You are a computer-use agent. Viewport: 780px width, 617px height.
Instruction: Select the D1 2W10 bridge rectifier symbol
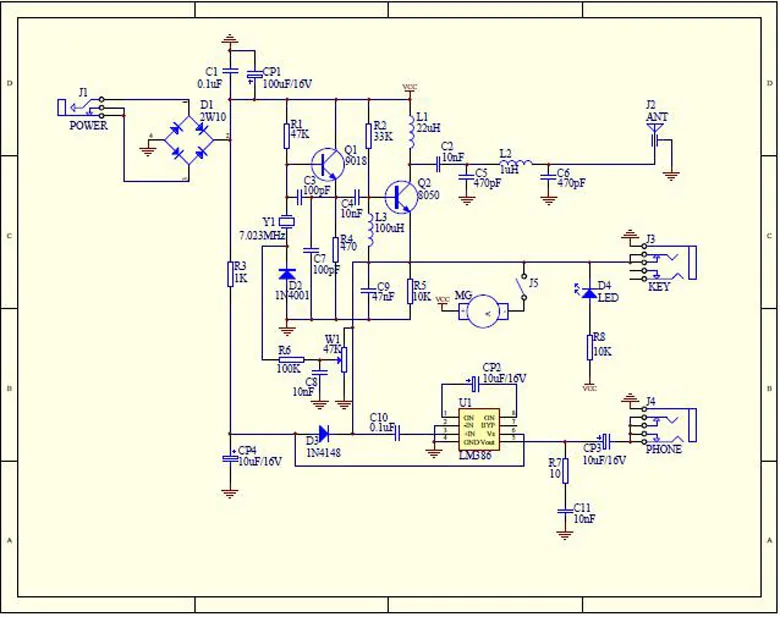189,141
